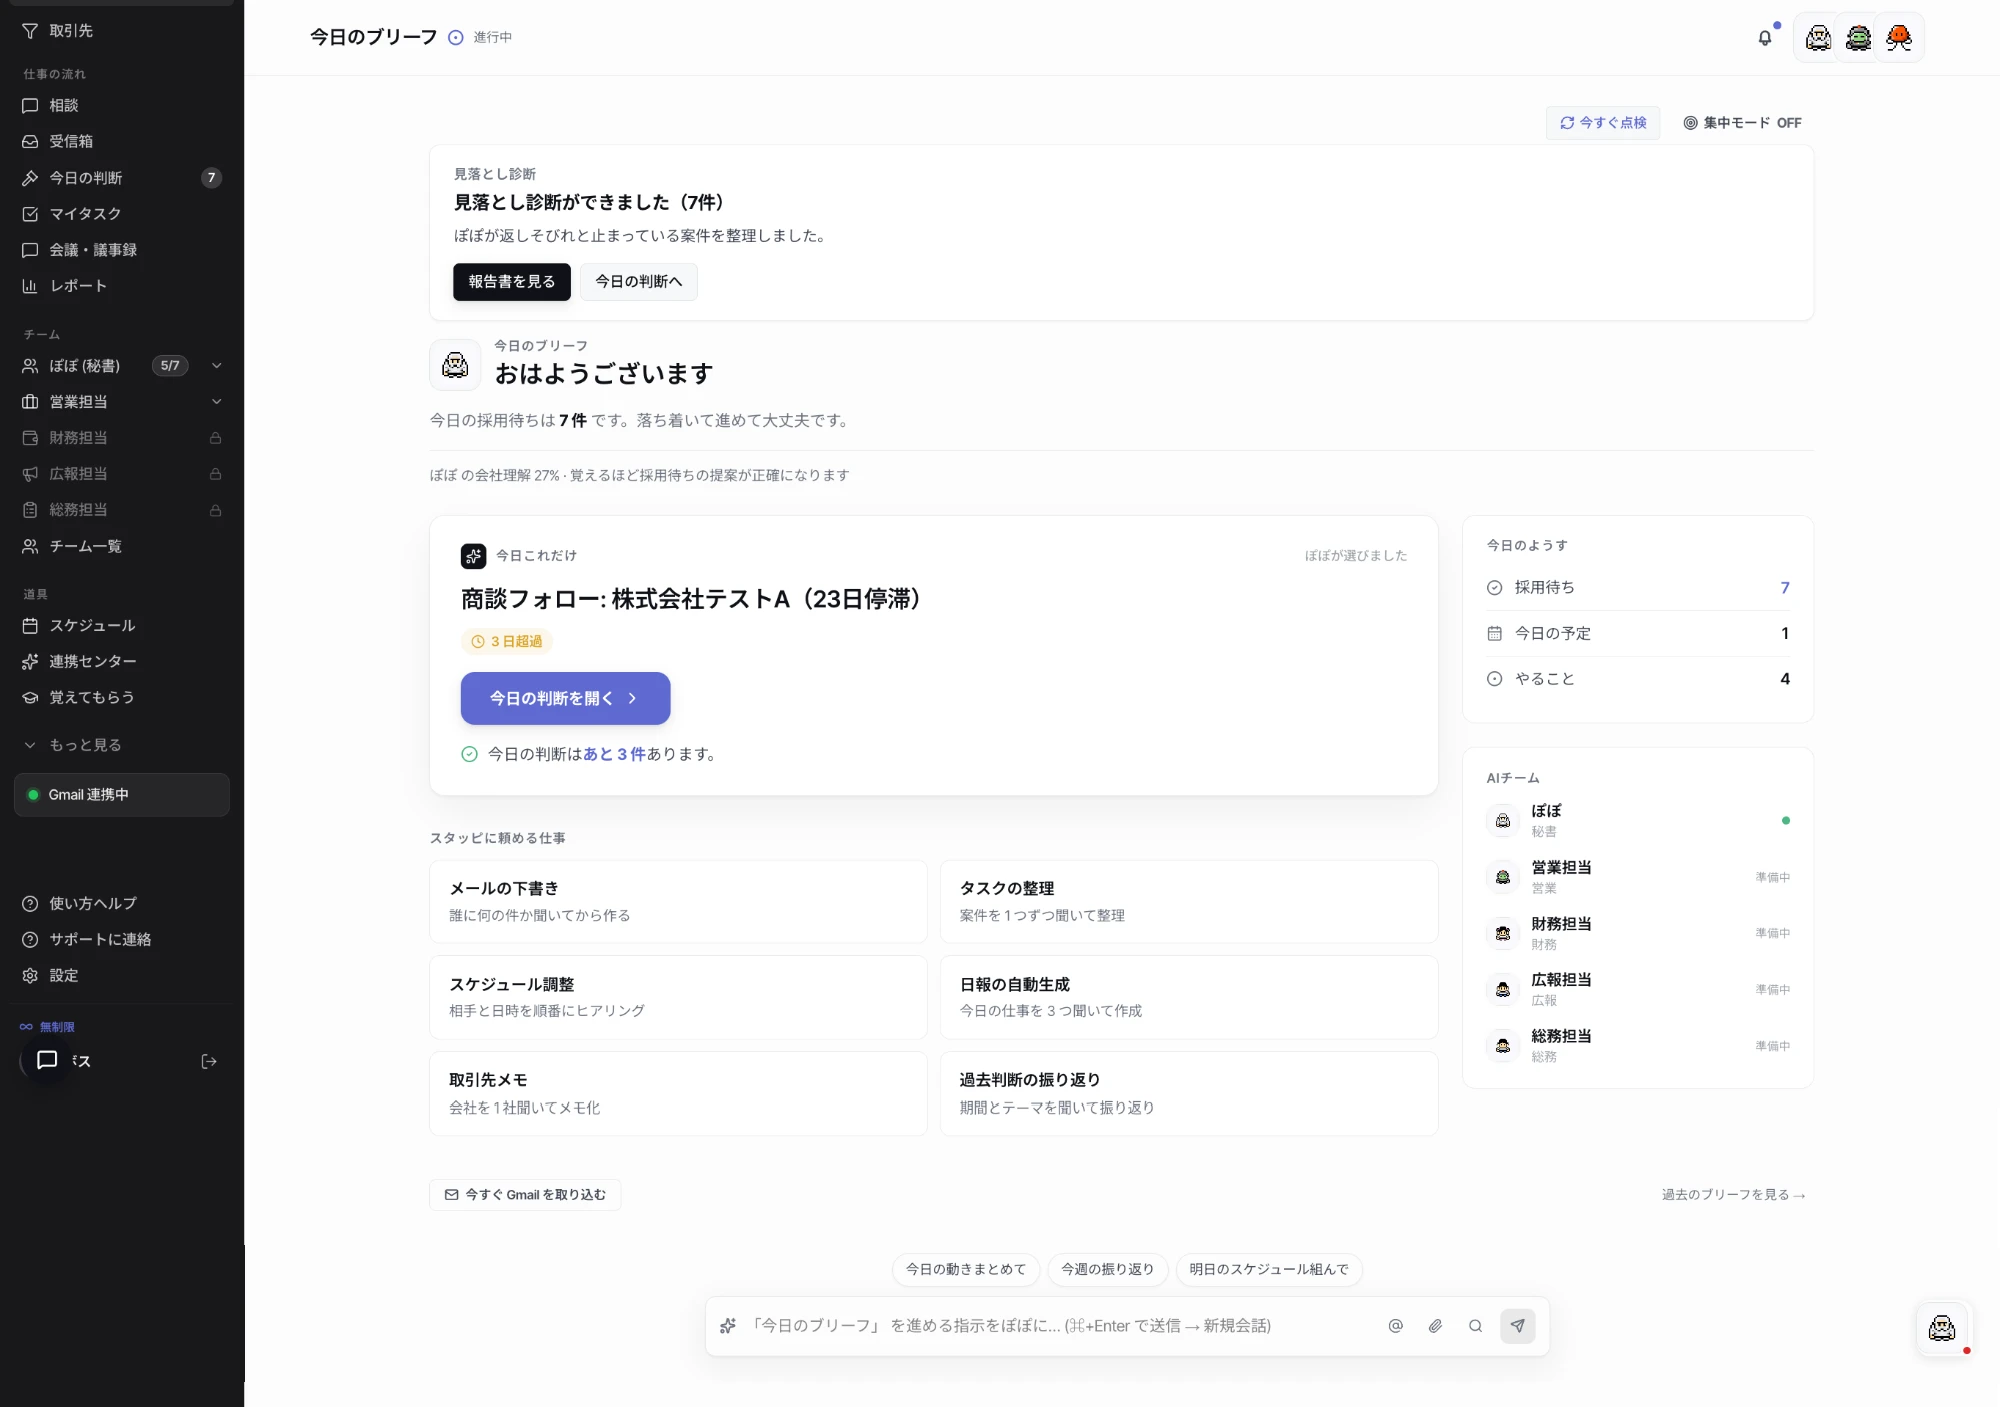Select 明日のスケジュール組んで suggestion chip
The height and width of the screenshot is (1407, 2000).
(1269, 1269)
